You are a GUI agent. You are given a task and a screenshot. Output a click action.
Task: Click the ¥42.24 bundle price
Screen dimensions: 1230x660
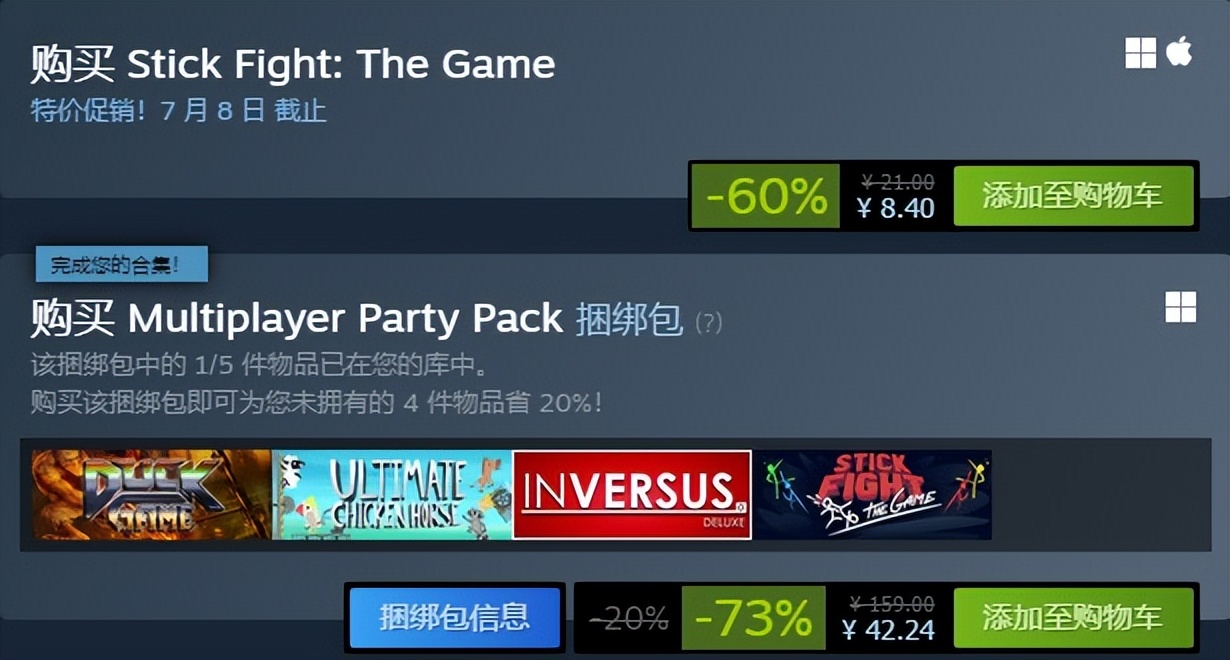coord(888,630)
